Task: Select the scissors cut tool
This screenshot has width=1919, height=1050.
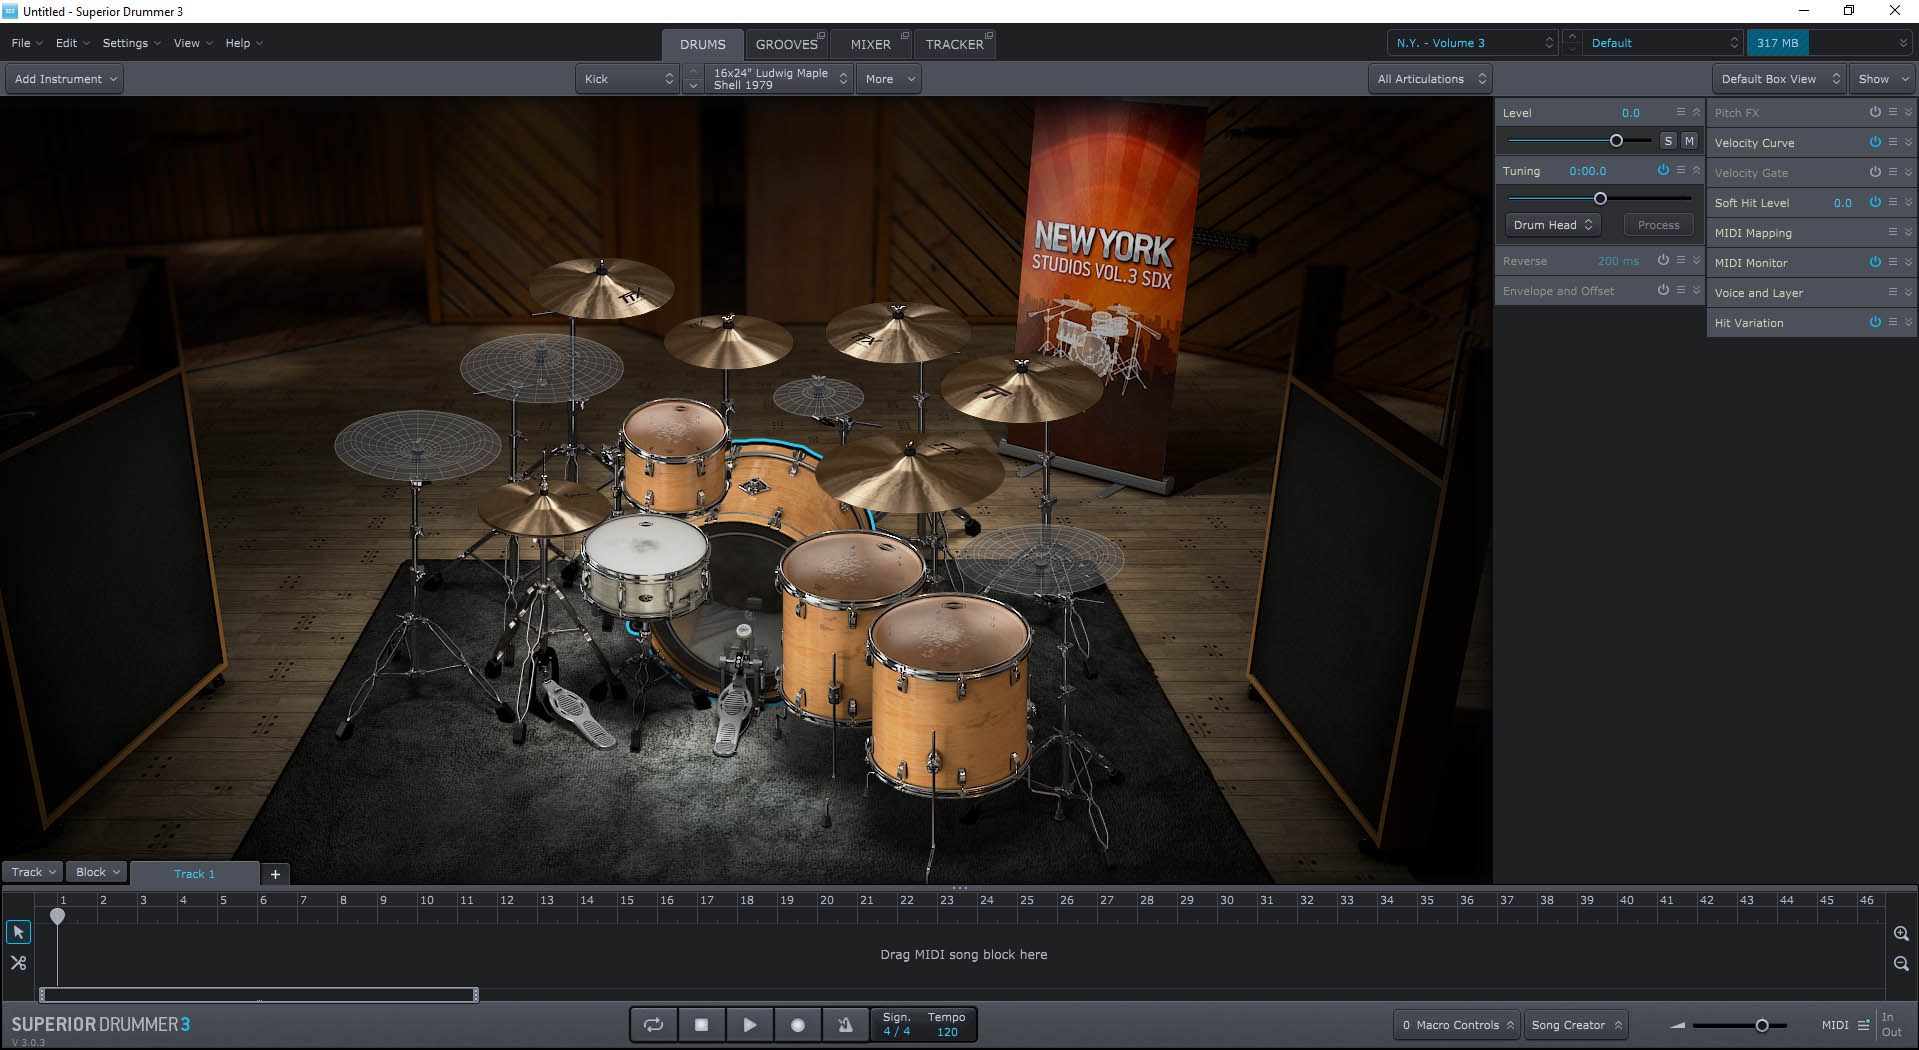Action: [x=18, y=963]
